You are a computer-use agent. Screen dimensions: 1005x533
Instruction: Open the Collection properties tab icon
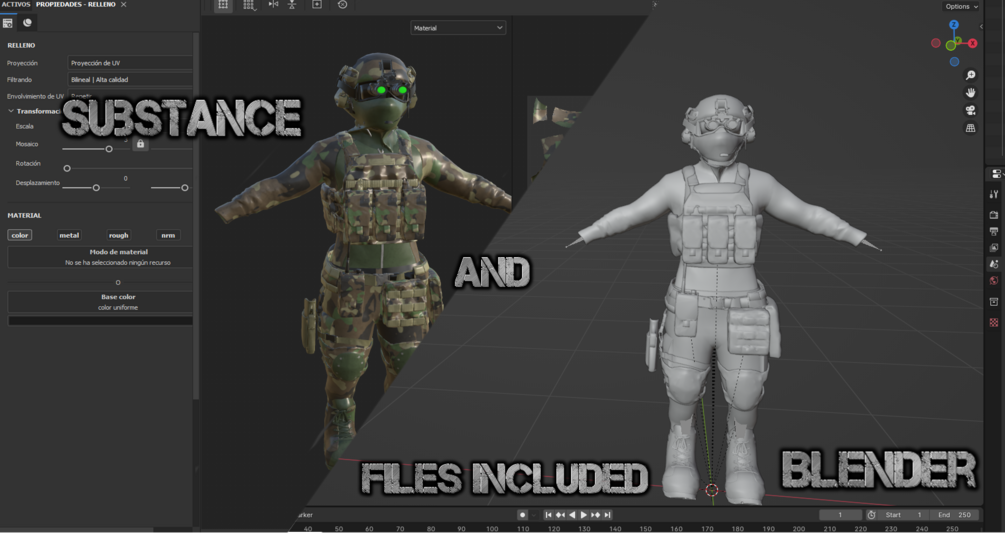pyautogui.click(x=994, y=302)
